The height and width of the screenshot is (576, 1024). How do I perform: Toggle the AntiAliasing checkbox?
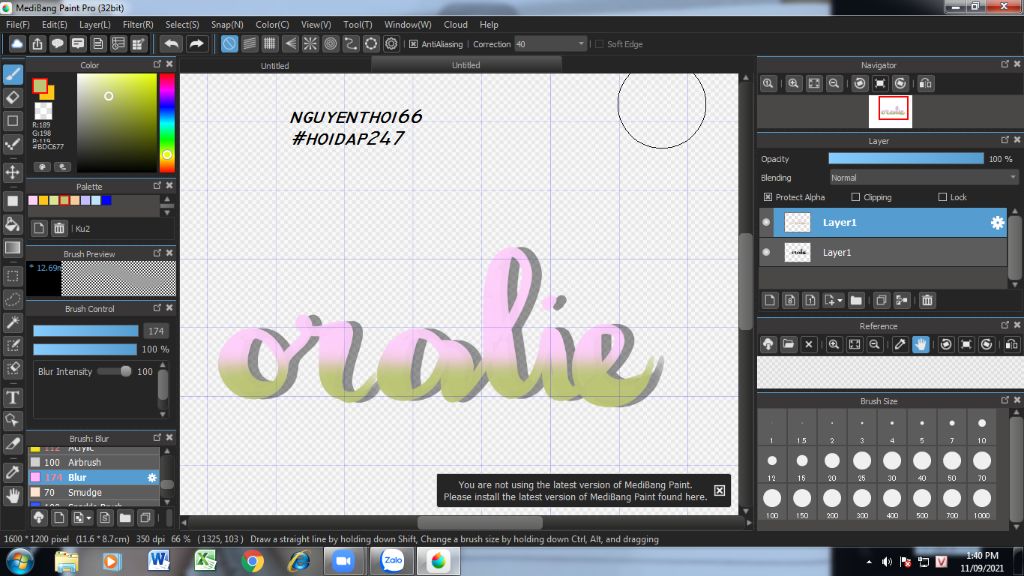[413, 44]
